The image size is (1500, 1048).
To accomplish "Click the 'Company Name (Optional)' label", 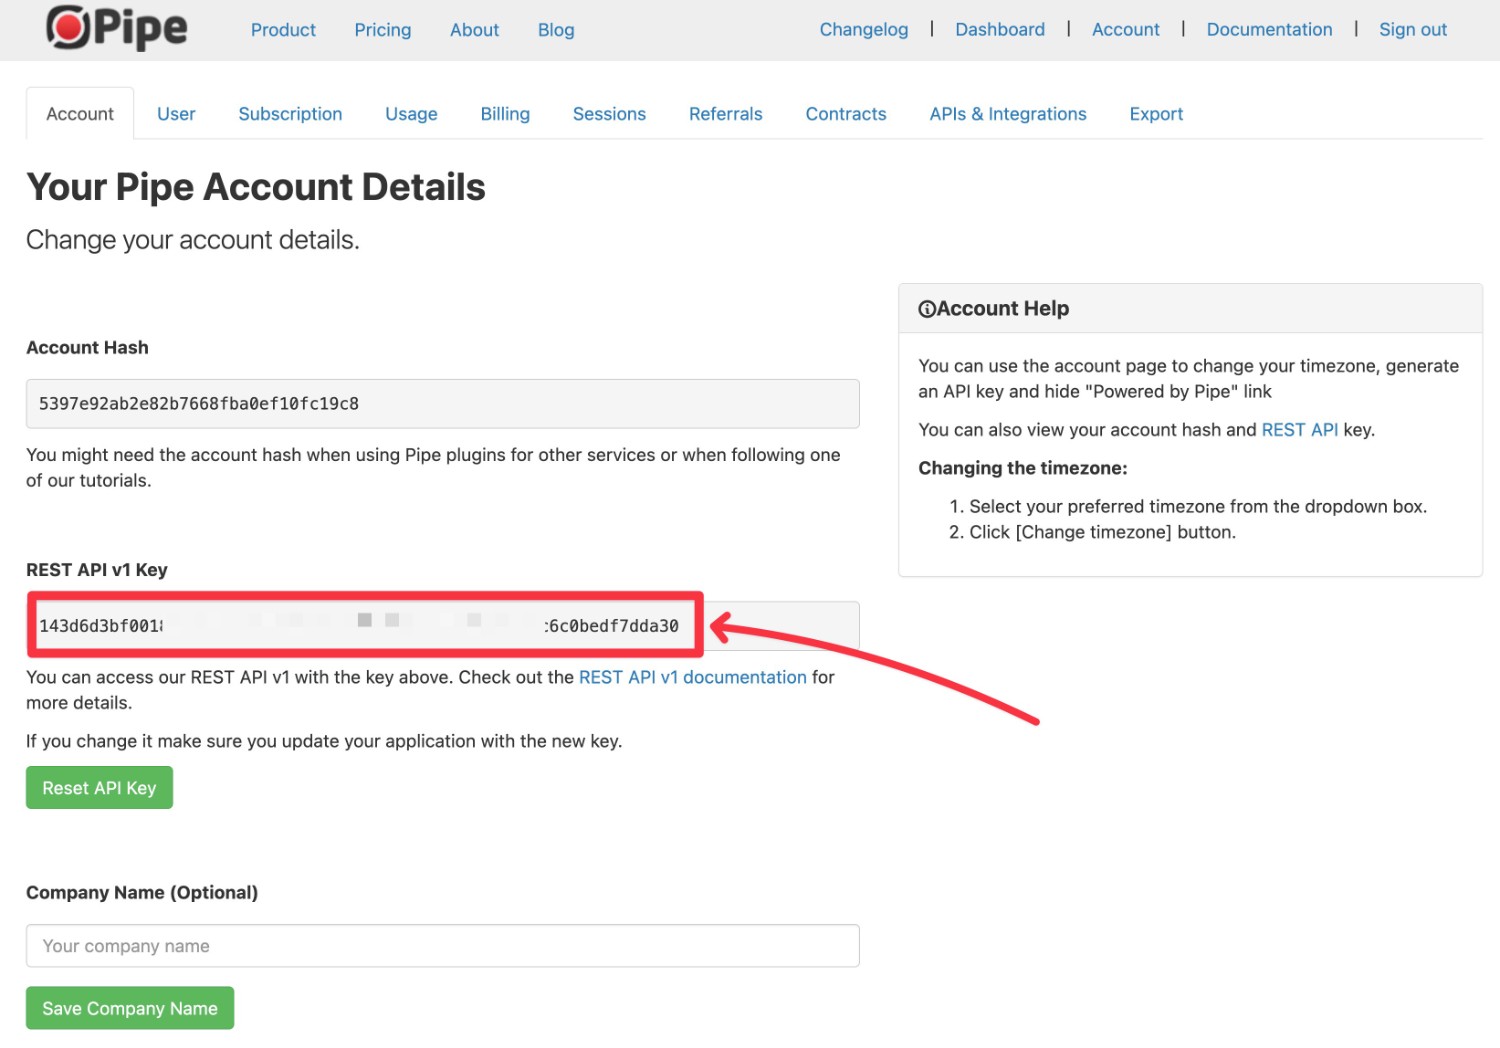I will click(x=142, y=893).
